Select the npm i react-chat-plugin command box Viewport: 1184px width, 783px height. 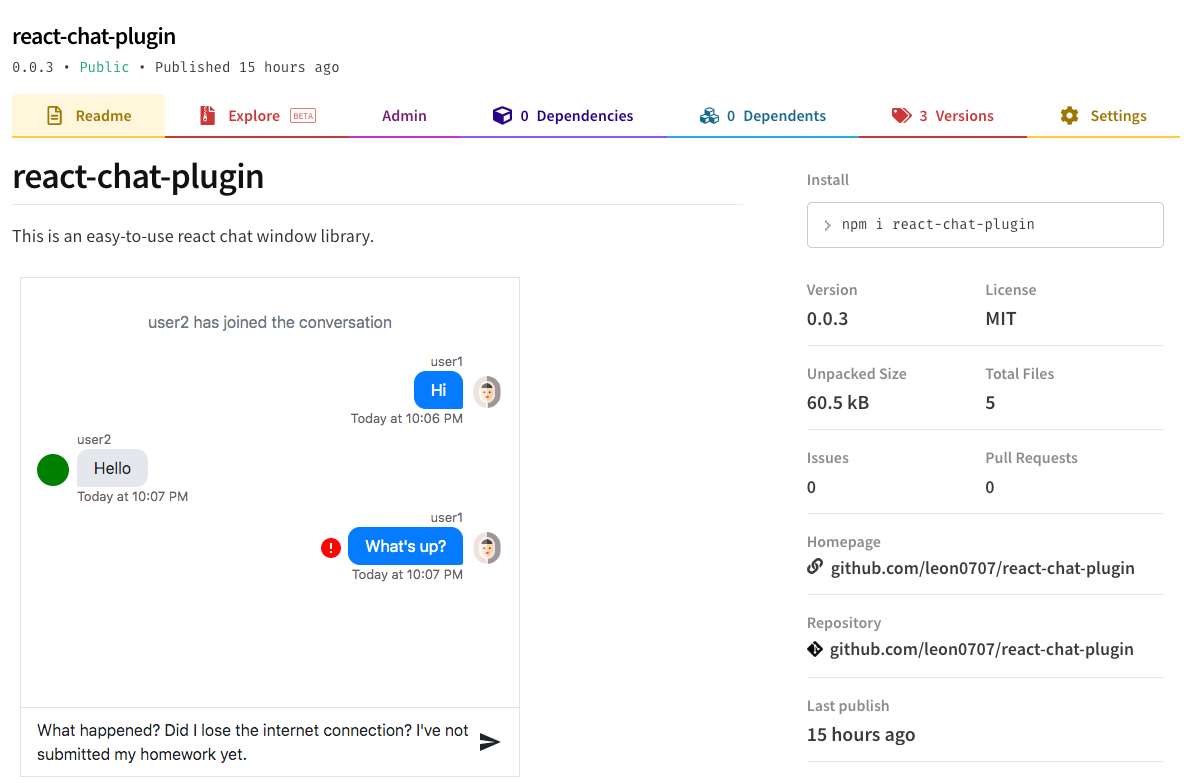(x=985, y=224)
